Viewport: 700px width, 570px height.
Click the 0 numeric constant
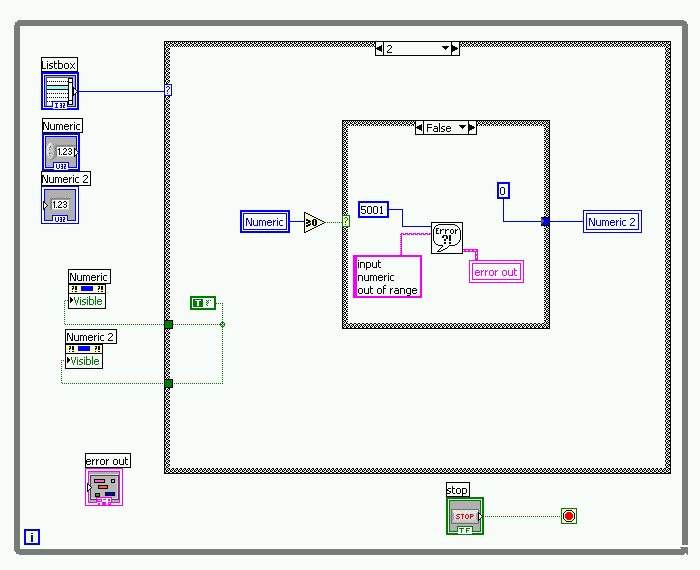503,191
